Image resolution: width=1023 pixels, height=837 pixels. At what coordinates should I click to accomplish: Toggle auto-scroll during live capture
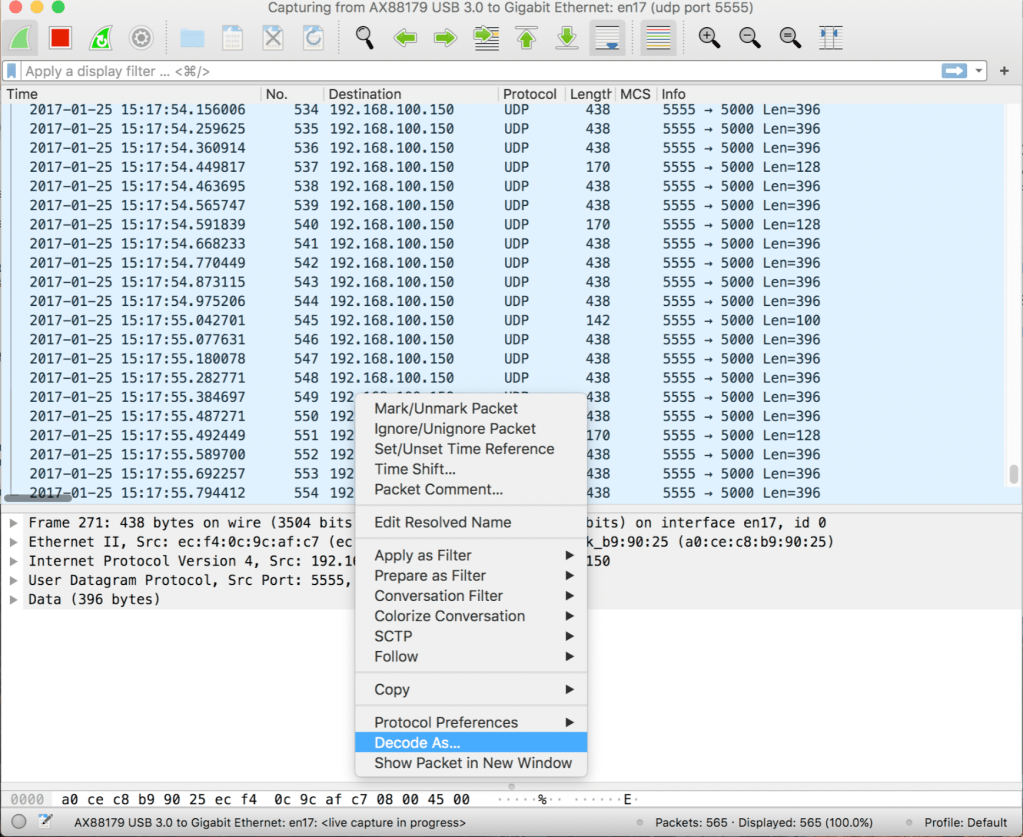click(607, 38)
